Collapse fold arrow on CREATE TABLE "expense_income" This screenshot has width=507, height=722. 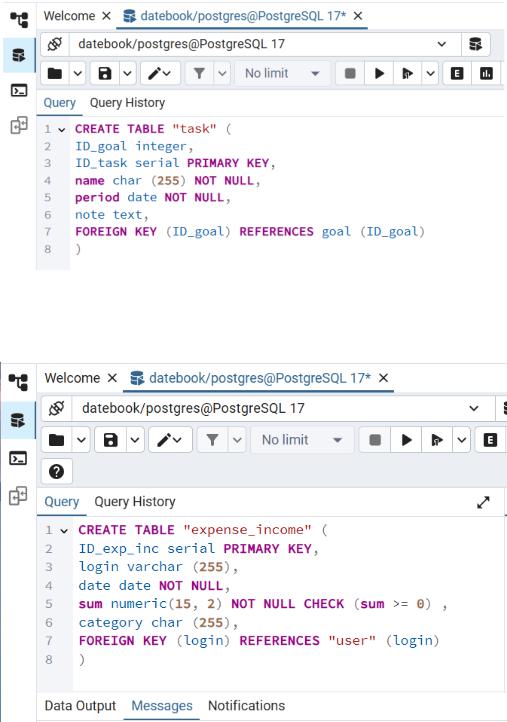click(64, 530)
